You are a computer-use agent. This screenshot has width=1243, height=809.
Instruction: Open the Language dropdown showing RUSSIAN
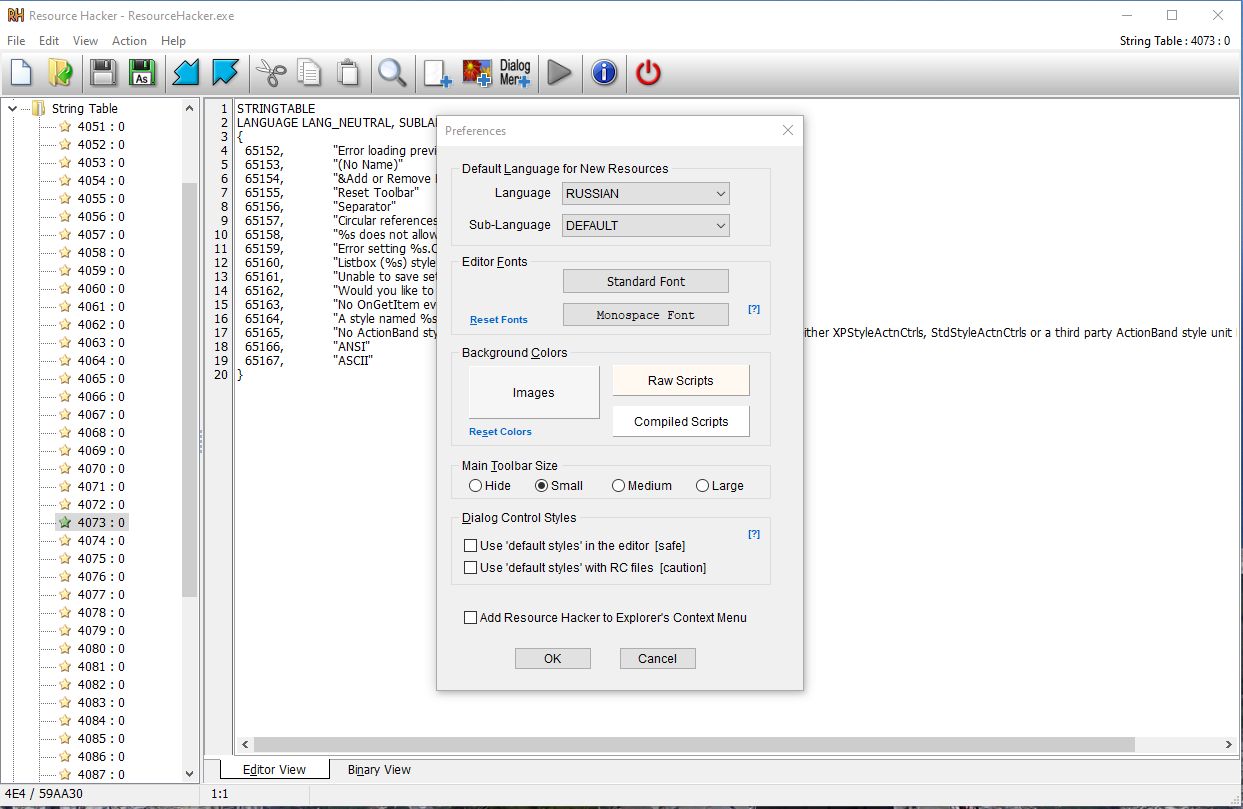point(646,193)
